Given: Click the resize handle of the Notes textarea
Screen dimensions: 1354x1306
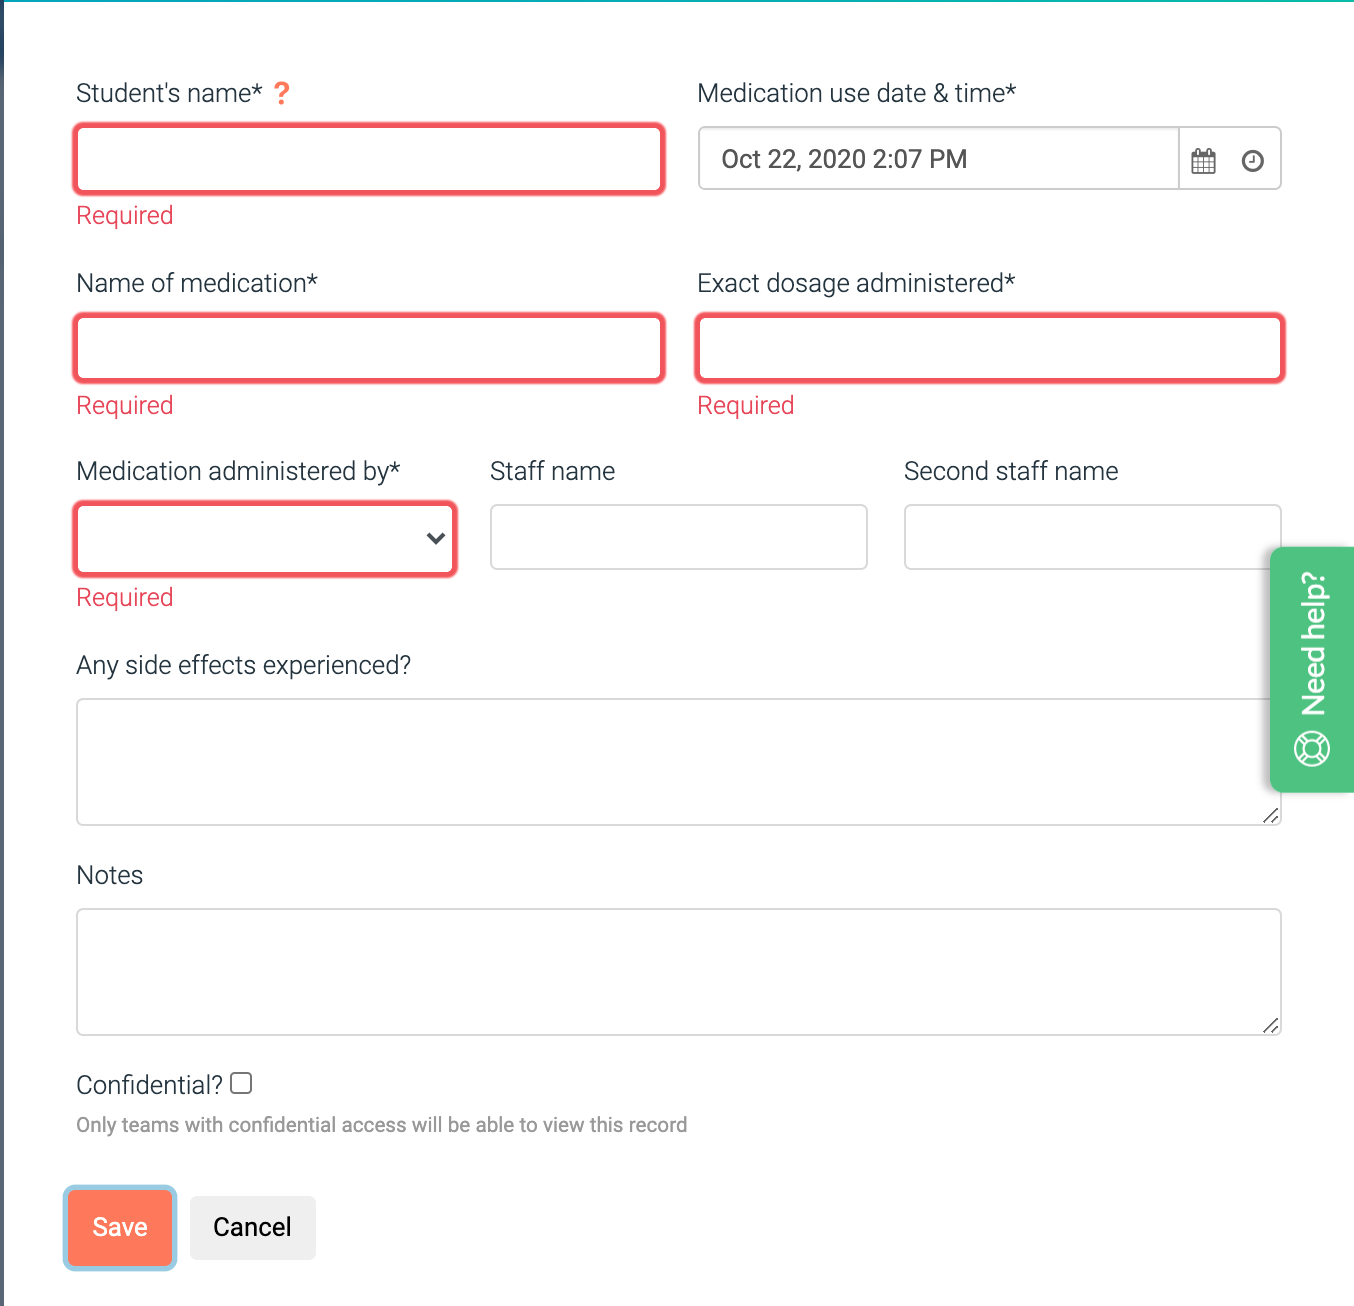Looking at the screenshot, I should (x=1271, y=1025).
